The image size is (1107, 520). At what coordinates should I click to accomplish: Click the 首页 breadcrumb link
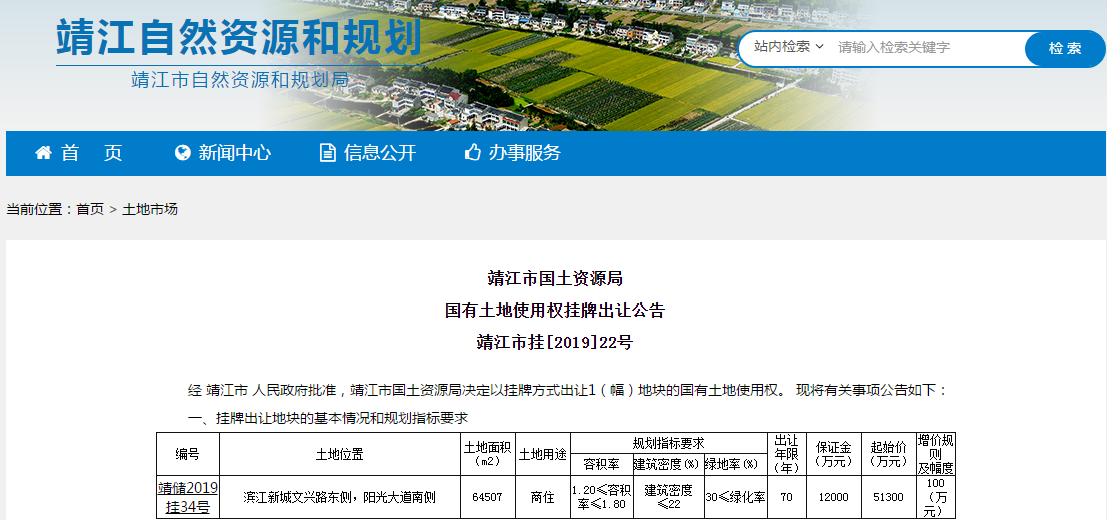click(90, 210)
